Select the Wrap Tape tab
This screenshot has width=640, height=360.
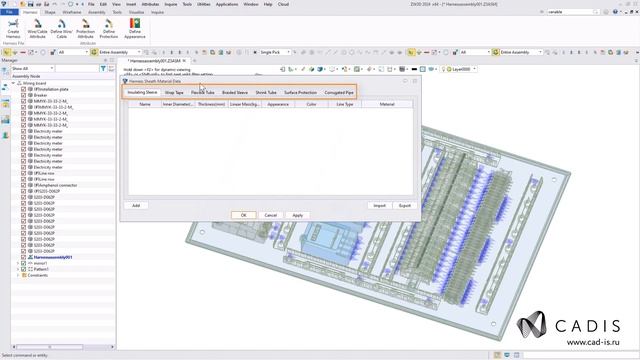click(x=174, y=93)
